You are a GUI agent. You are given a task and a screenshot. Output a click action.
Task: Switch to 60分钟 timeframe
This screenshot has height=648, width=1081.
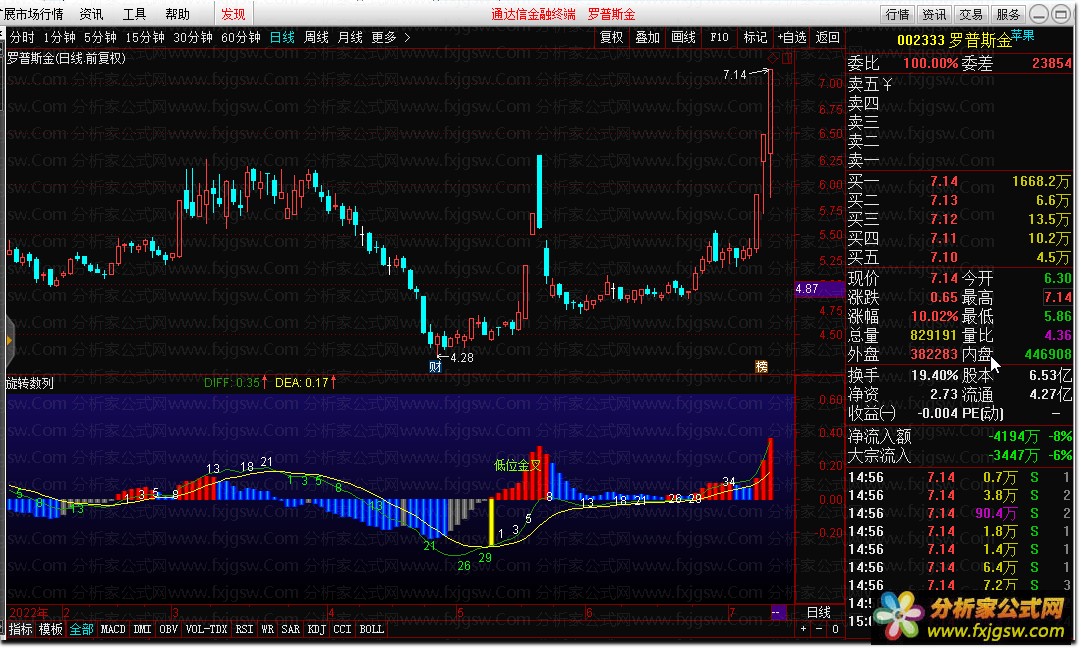point(241,37)
